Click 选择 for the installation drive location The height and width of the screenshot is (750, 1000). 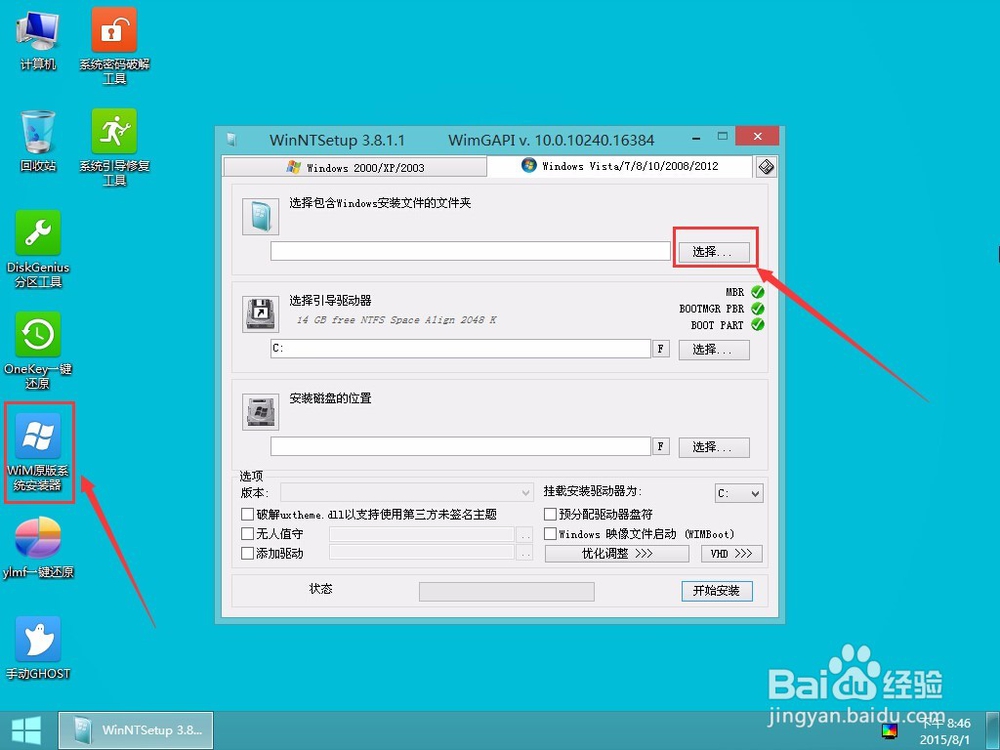[x=713, y=447]
